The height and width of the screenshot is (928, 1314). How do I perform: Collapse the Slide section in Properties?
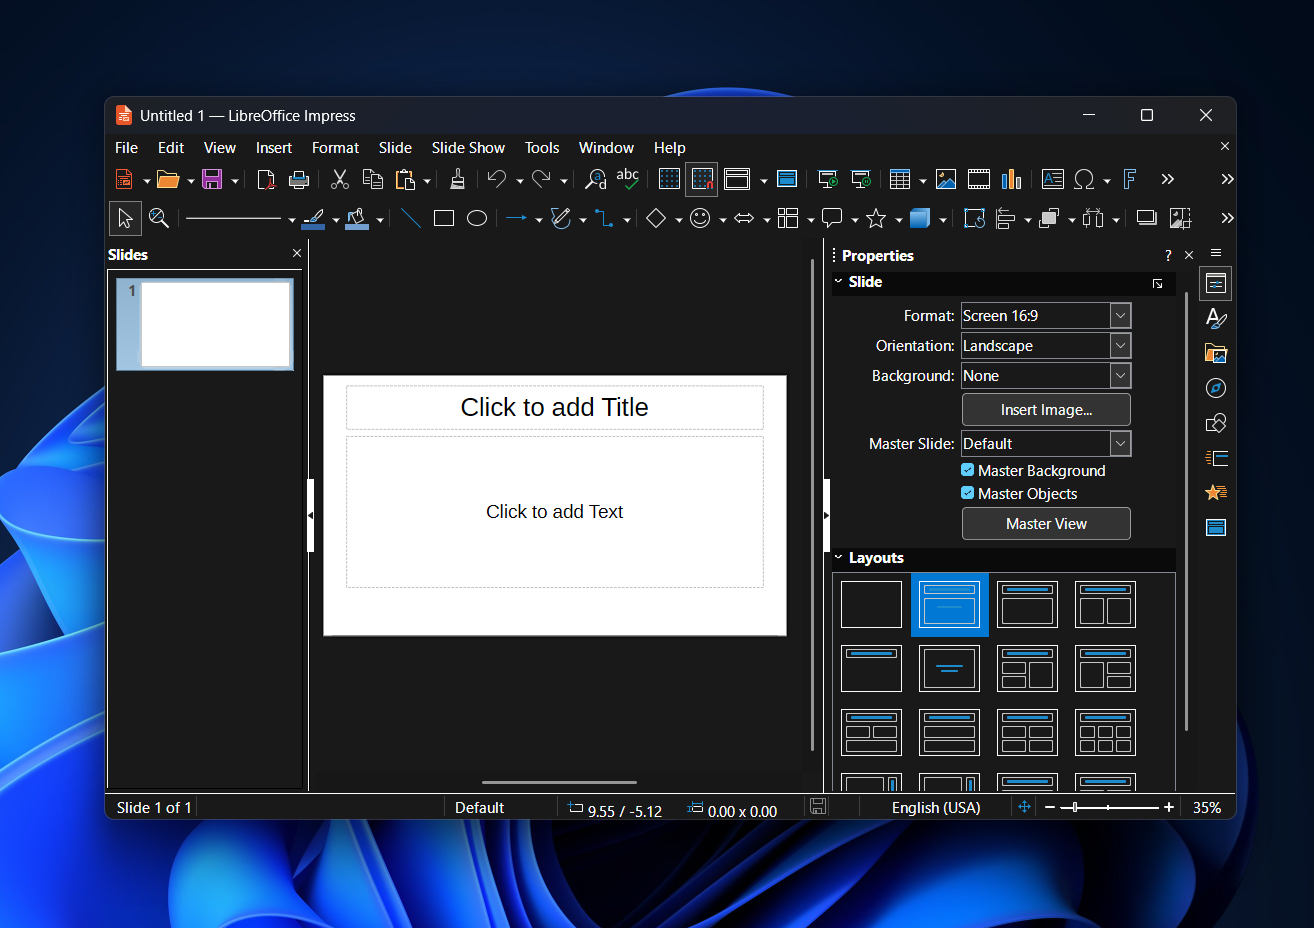(x=839, y=282)
